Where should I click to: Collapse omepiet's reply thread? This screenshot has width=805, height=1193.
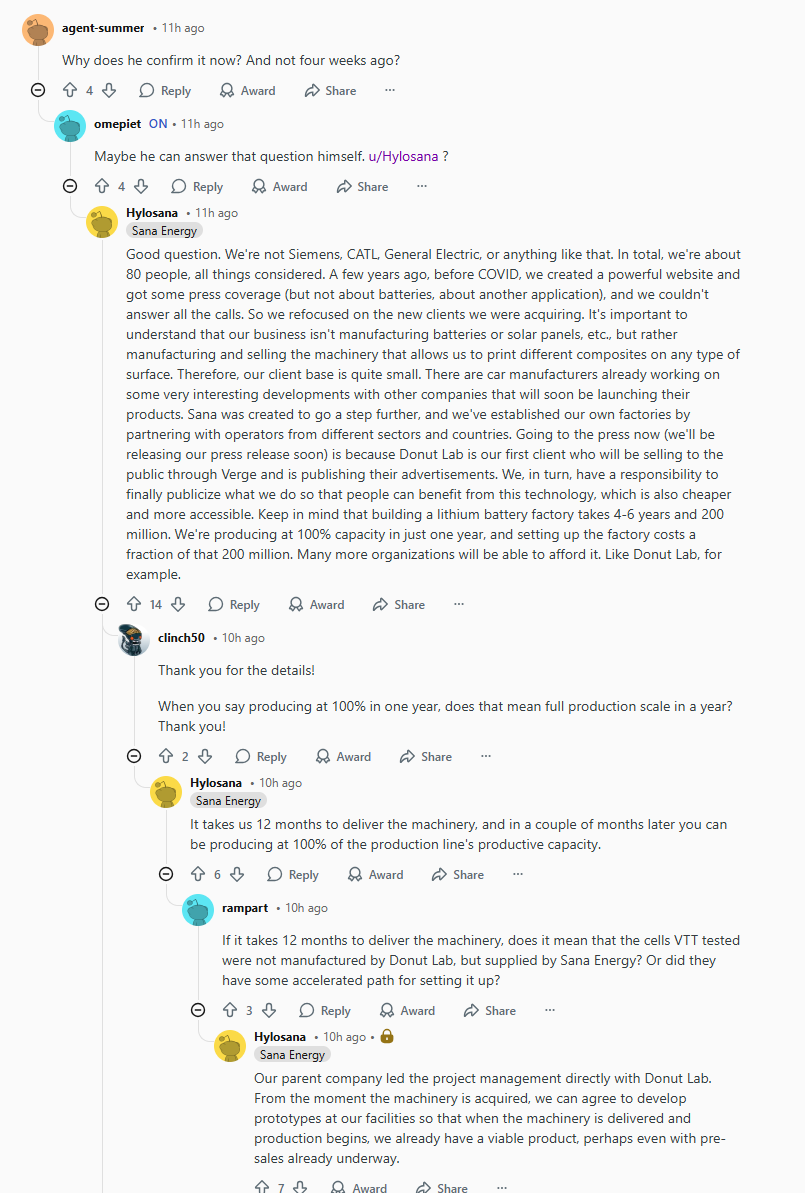[x=70, y=186]
